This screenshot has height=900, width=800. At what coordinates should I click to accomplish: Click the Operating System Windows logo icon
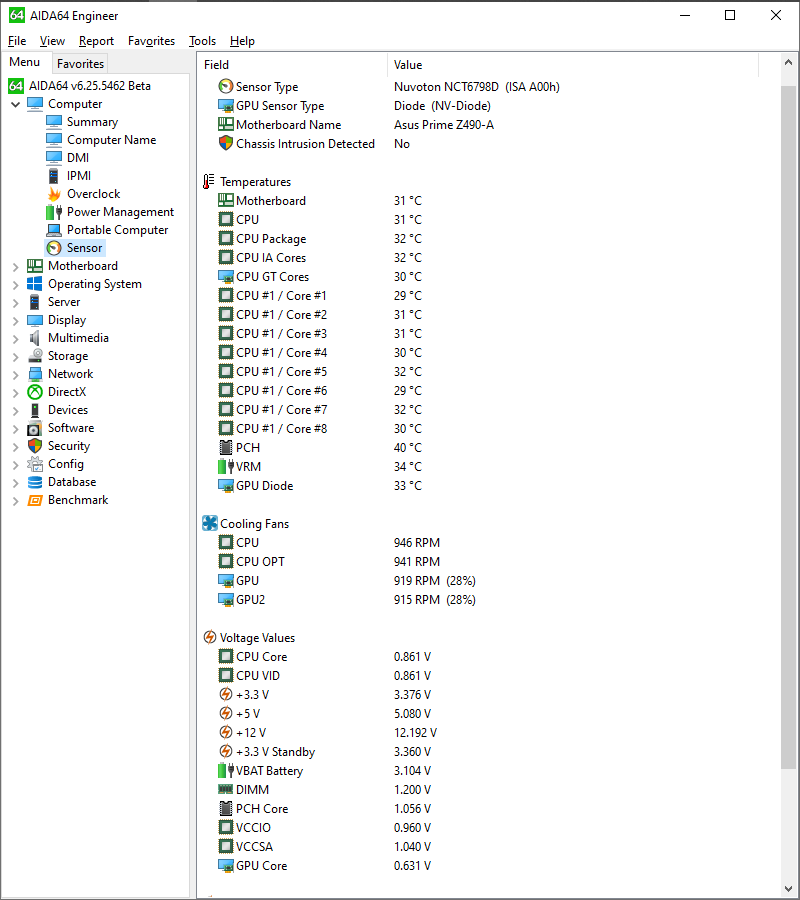tap(35, 284)
